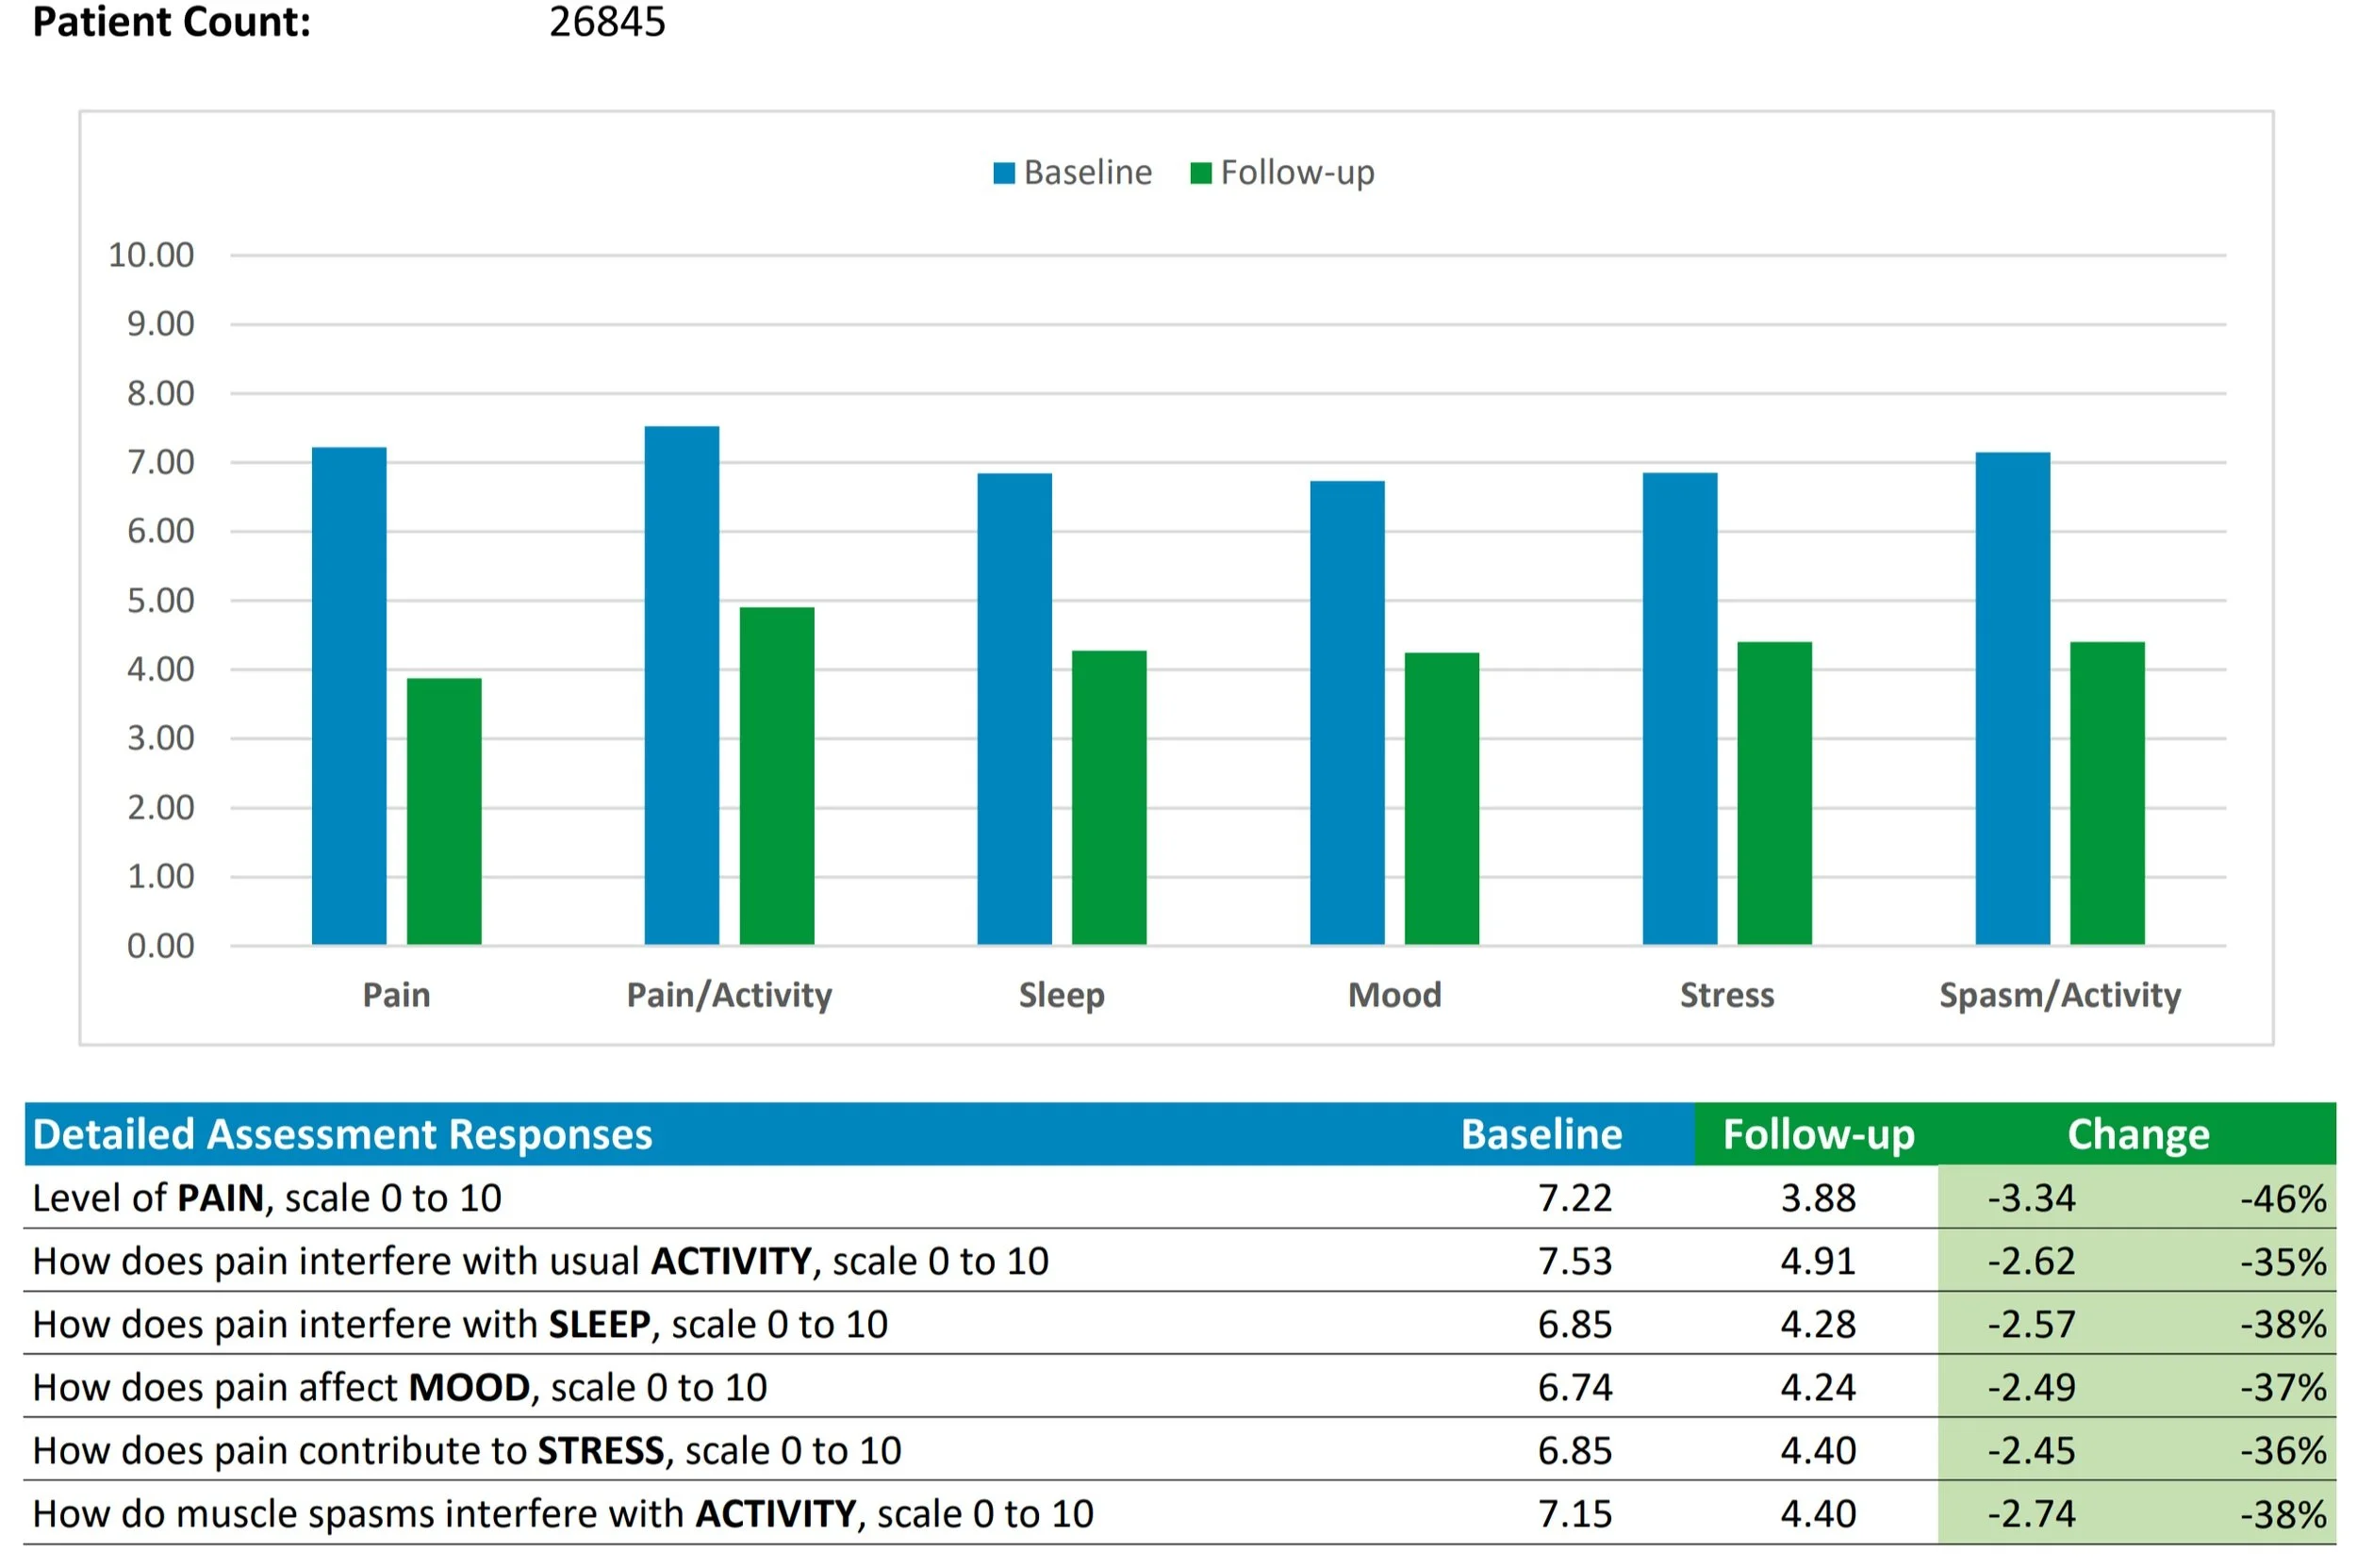
Task: Click the patient count value 26845
Action: (607, 22)
